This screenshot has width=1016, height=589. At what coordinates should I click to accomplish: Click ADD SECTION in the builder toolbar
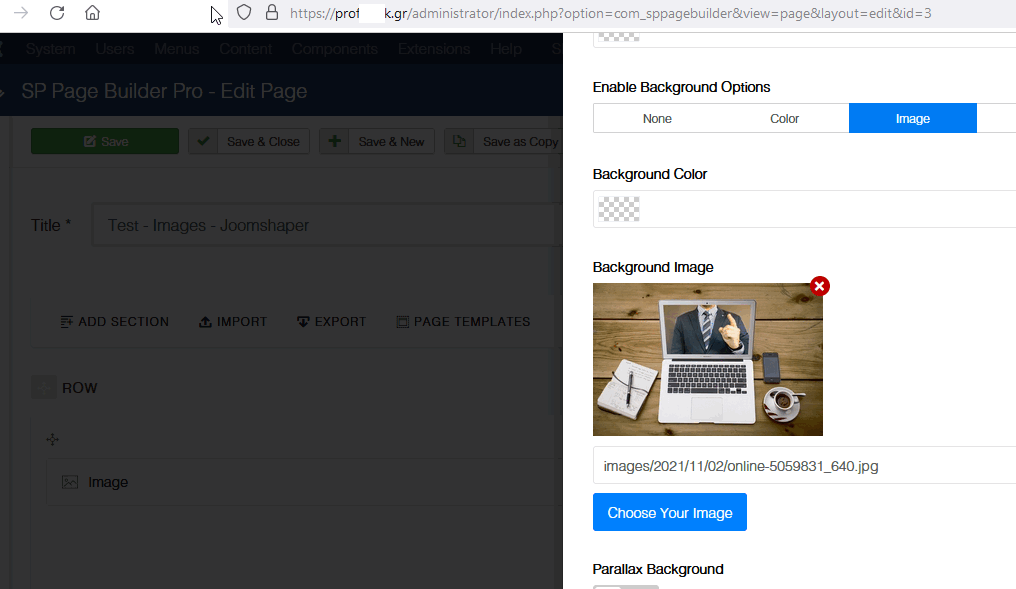point(114,321)
